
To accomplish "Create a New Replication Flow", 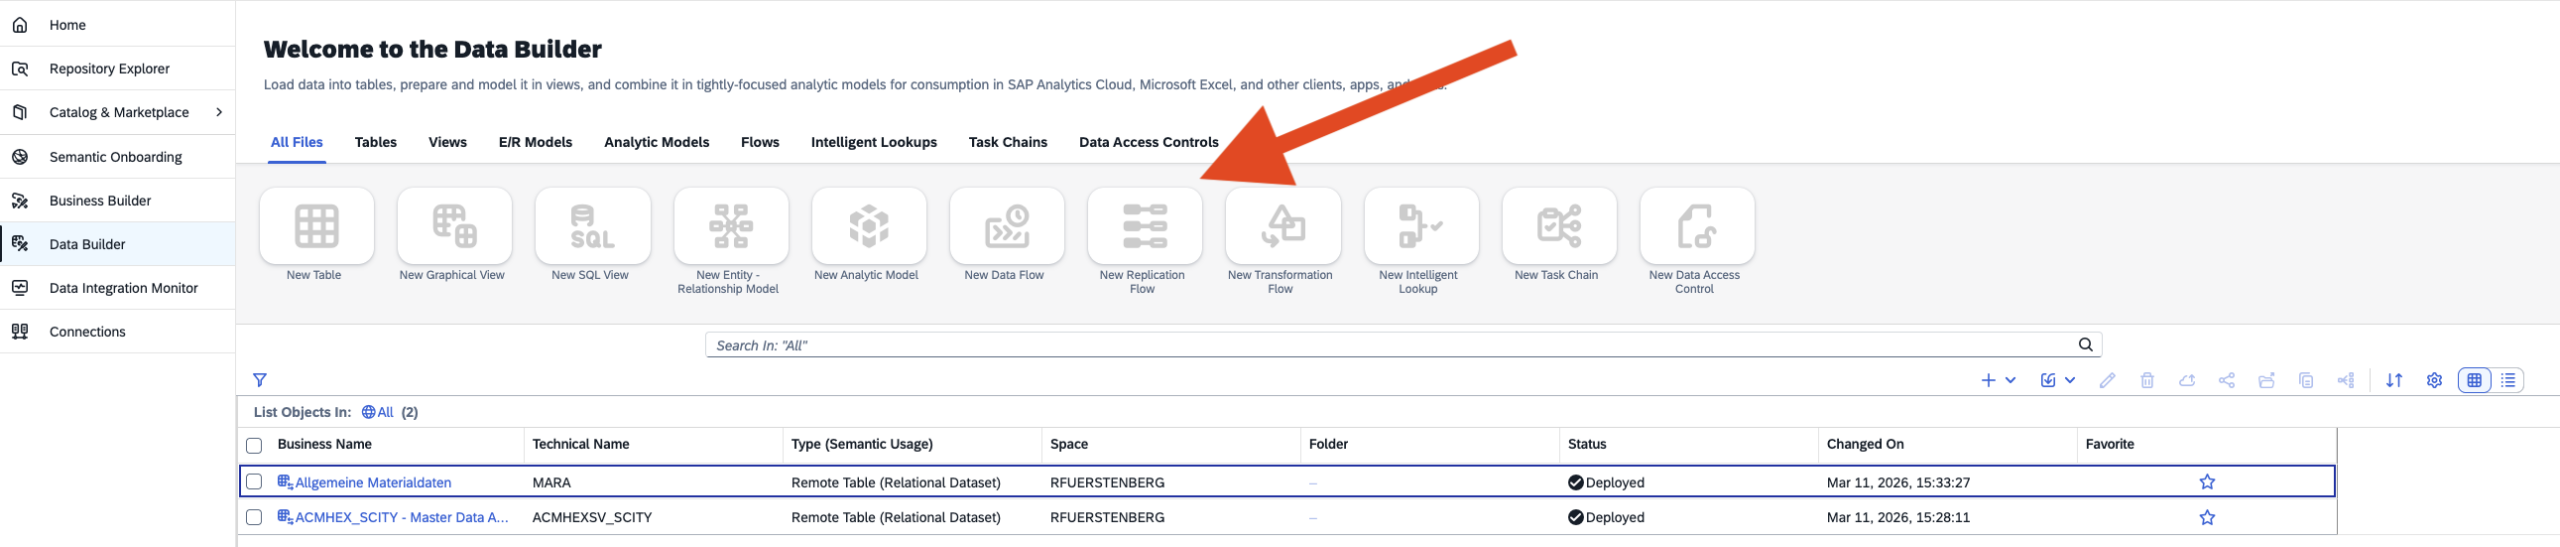I will click(1144, 226).
